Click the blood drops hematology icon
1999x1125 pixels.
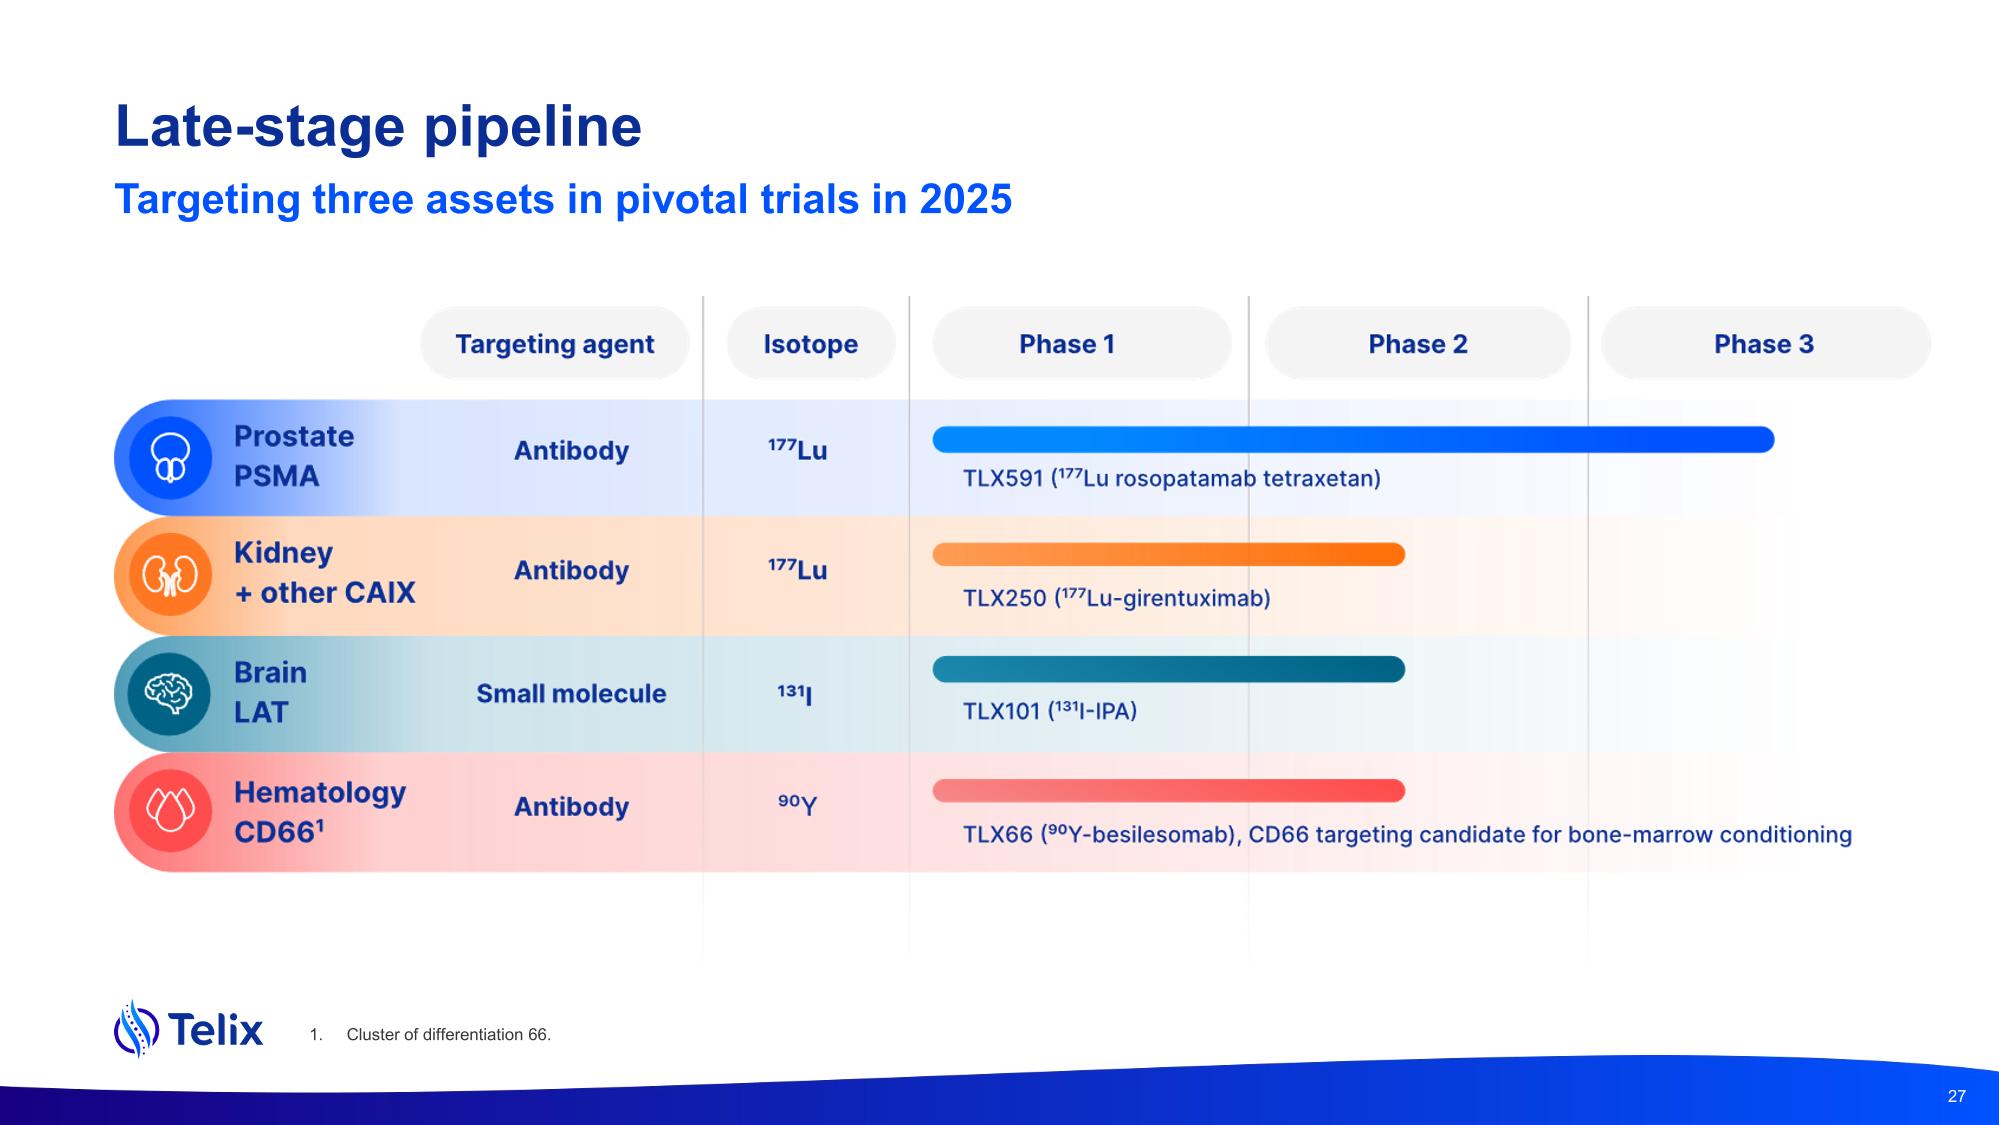coord(170,810)
